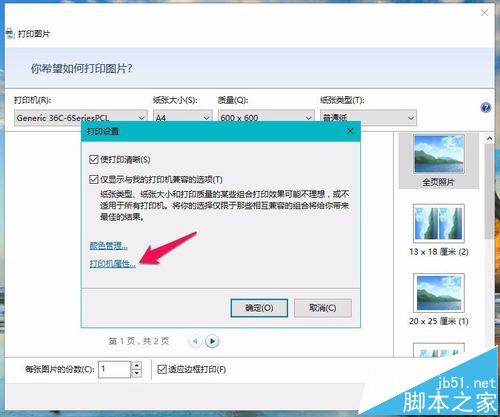Viewport: 500px width, 417px height.
Task: Toggle 使打印清晰(S) checkbox
Action: pos(94,159)
